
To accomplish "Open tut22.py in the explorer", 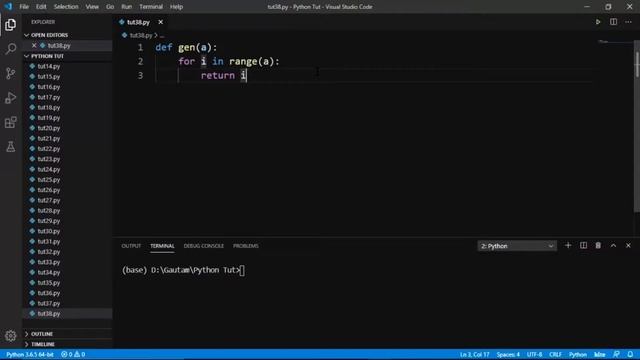I will [49, 149].
